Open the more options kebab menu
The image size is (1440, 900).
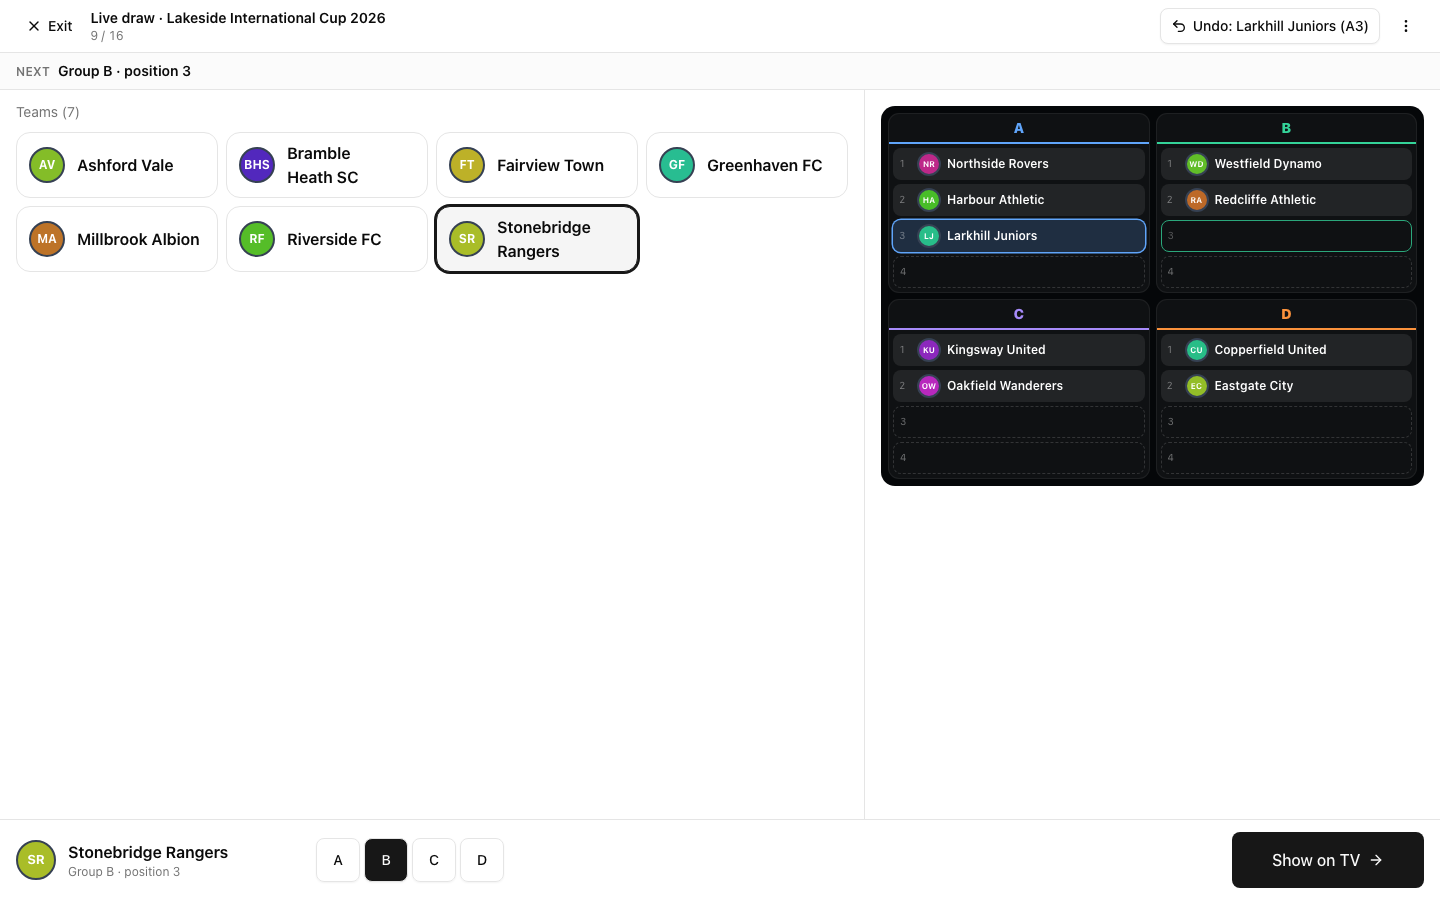click(1406, 26)
